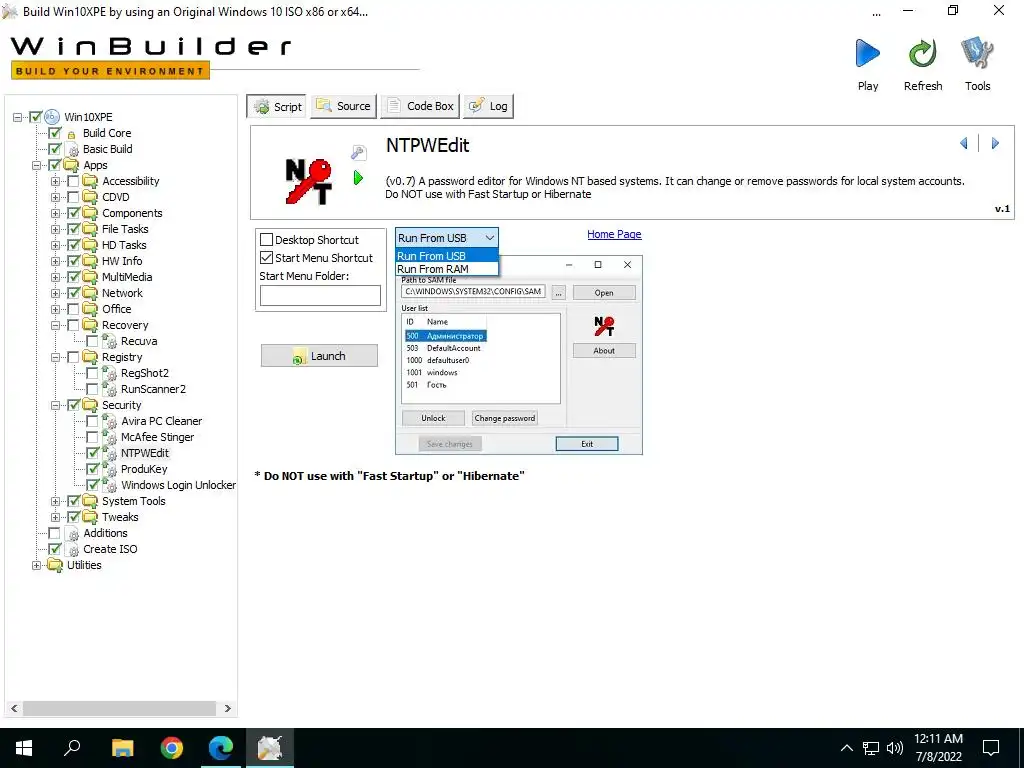The height and width of the screenshot is (768, 1024).
Task: Open taskbar search magnifier
Action: pyautogui.click(x=72, y=747)
